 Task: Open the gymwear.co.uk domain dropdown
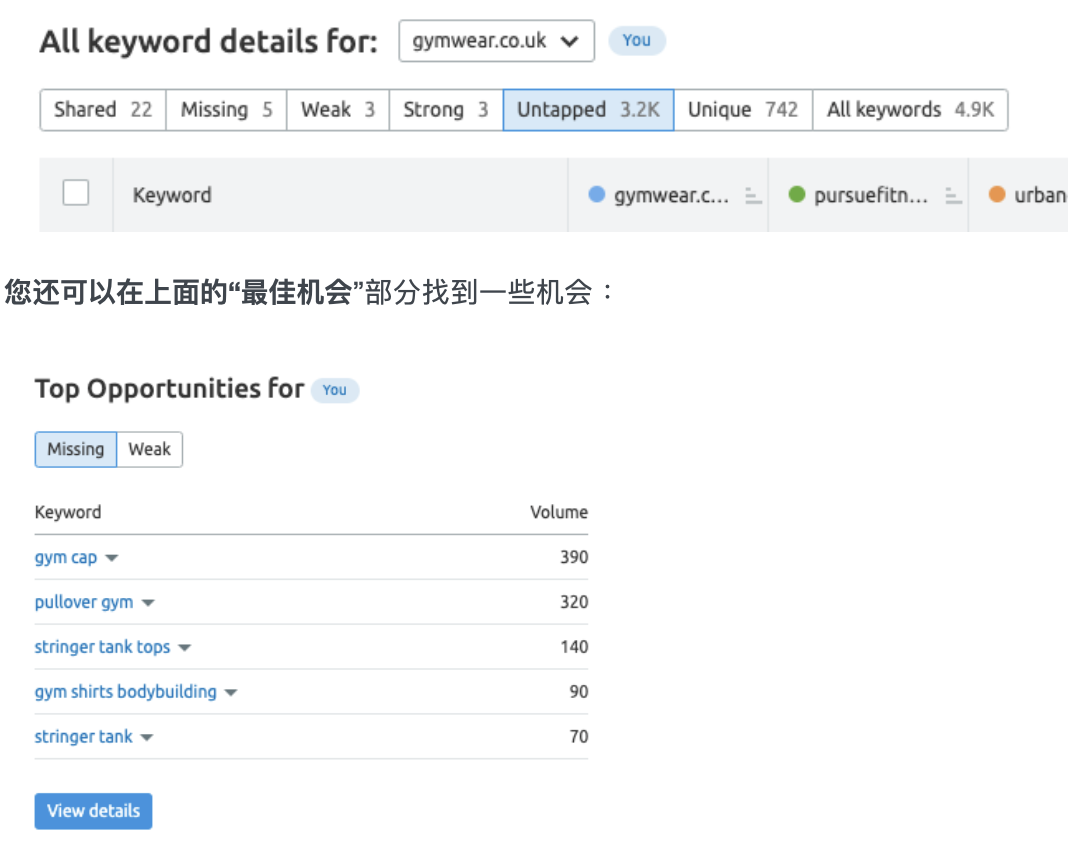496,41
